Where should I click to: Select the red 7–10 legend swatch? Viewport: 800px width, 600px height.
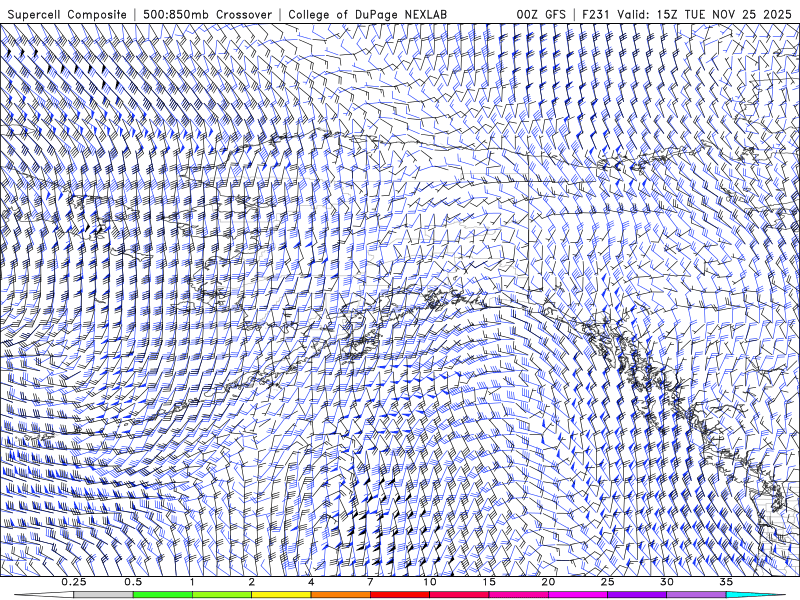(x=399, y=595)
